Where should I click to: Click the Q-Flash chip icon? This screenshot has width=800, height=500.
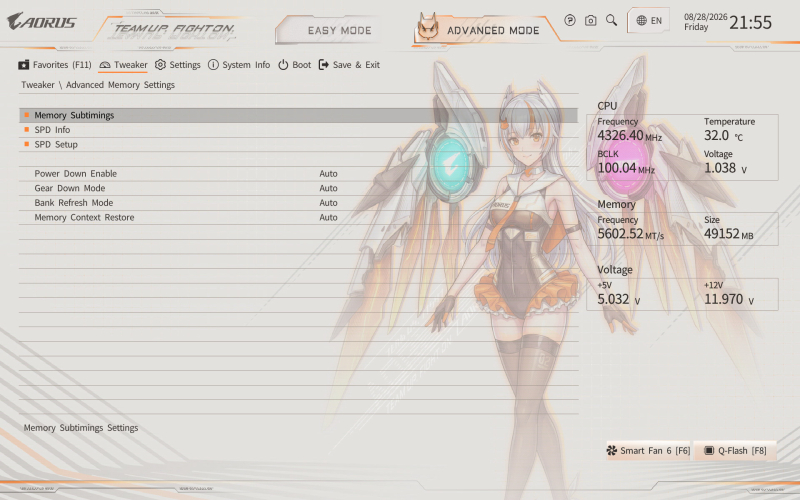click(x=709, y=451)
